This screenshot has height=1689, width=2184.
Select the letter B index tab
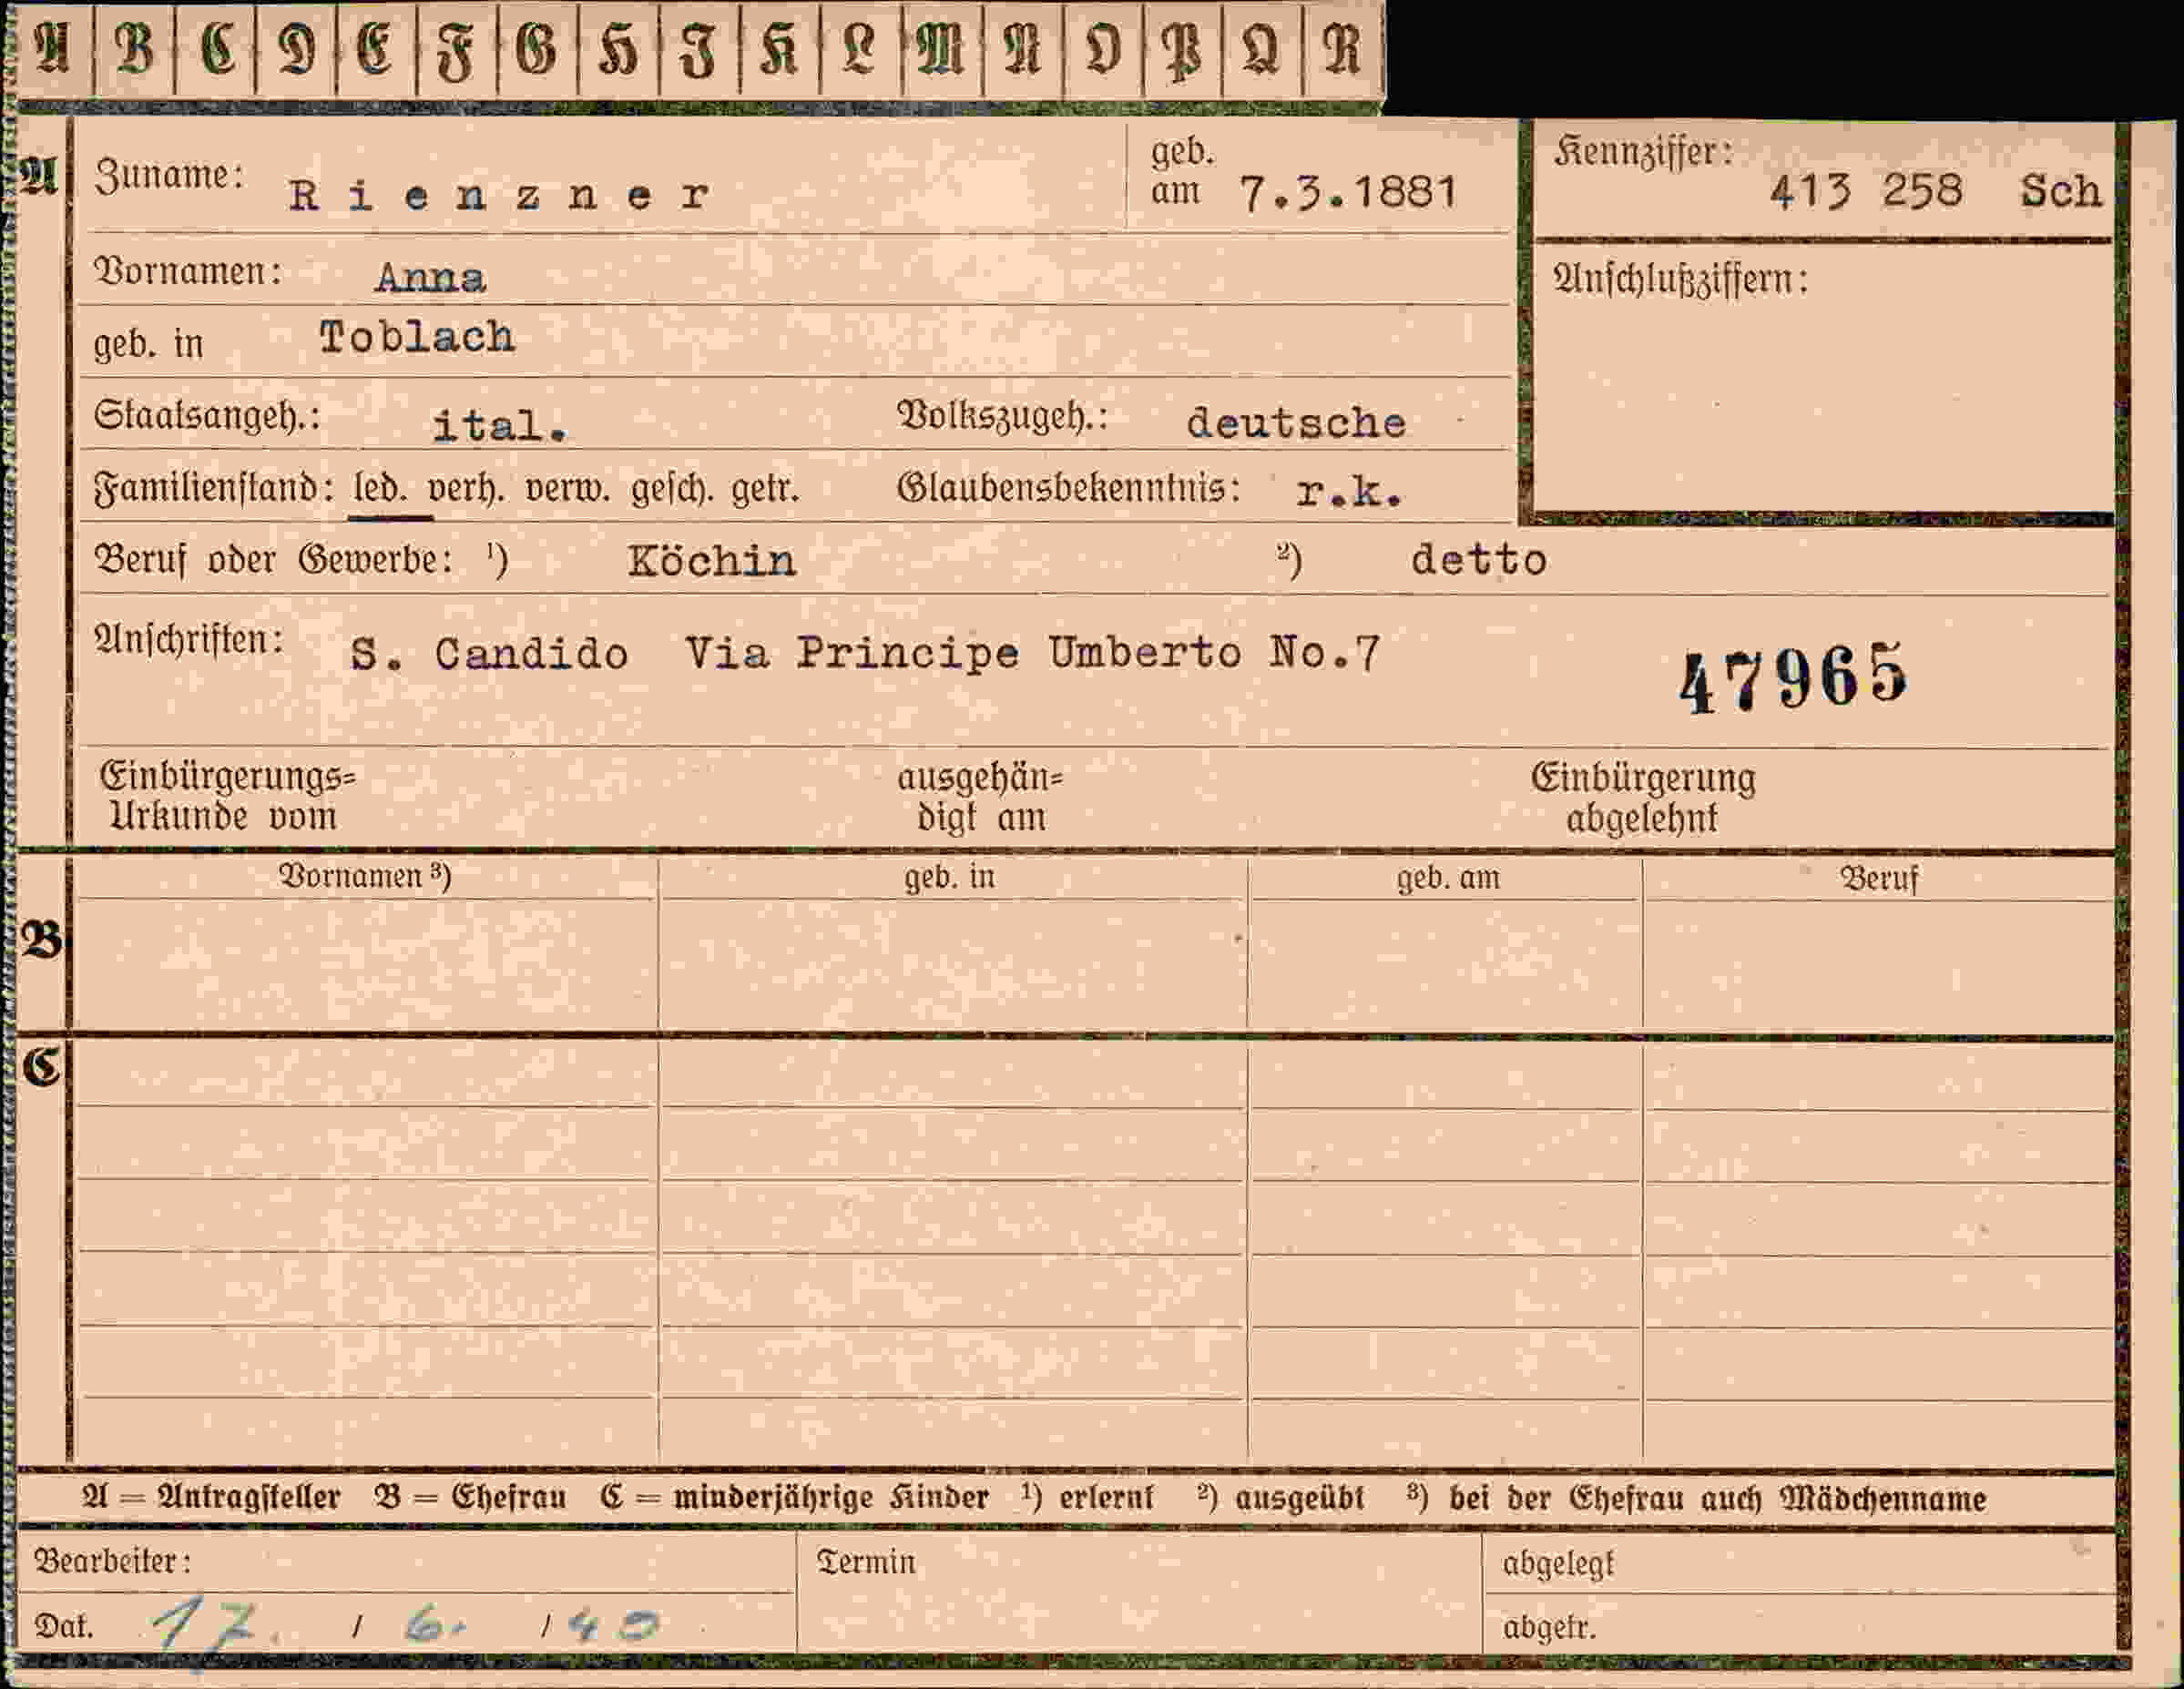pyautogui.click(x=134, y=50)
